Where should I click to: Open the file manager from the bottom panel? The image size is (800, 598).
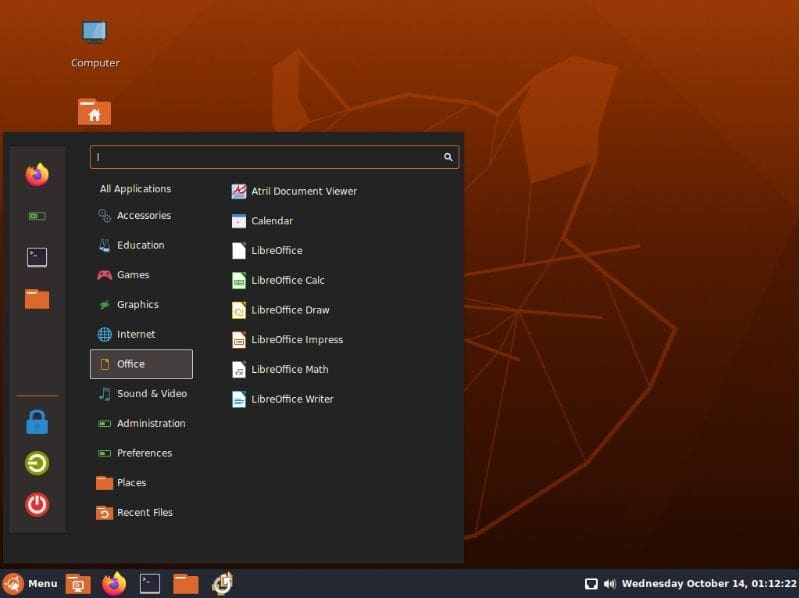[x=186, y=584]
